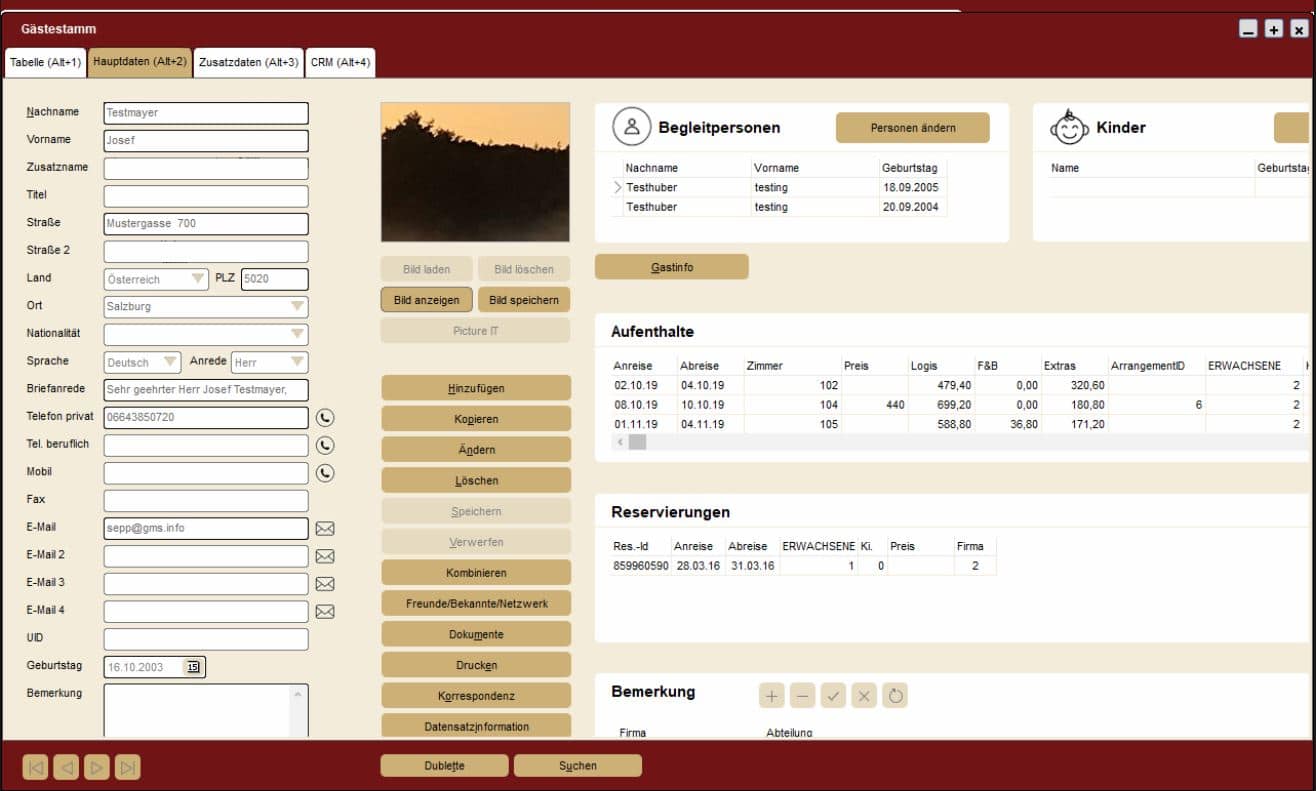The width and height of the screenshot is (1316, 791).
Task: Click the envelope icon beside E-Mail 3
Action: tap(325, 584)
